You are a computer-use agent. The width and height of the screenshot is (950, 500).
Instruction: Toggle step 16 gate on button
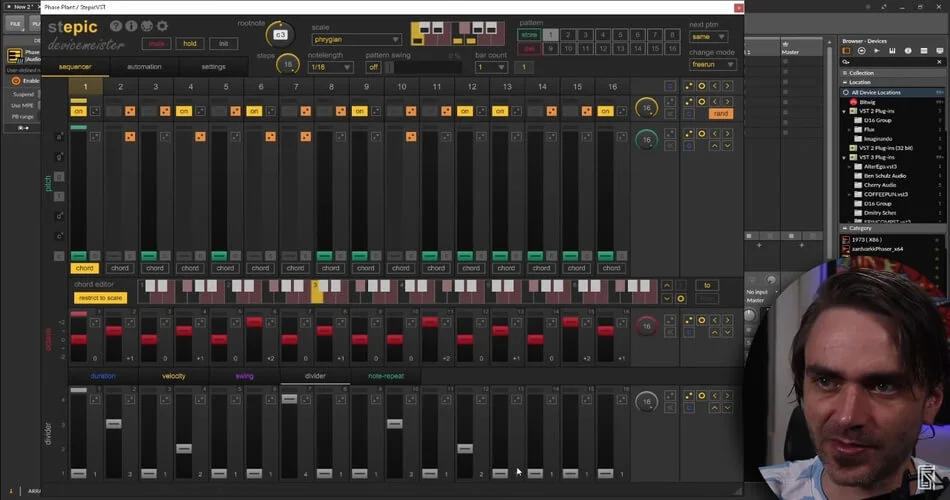click(605, 112)
